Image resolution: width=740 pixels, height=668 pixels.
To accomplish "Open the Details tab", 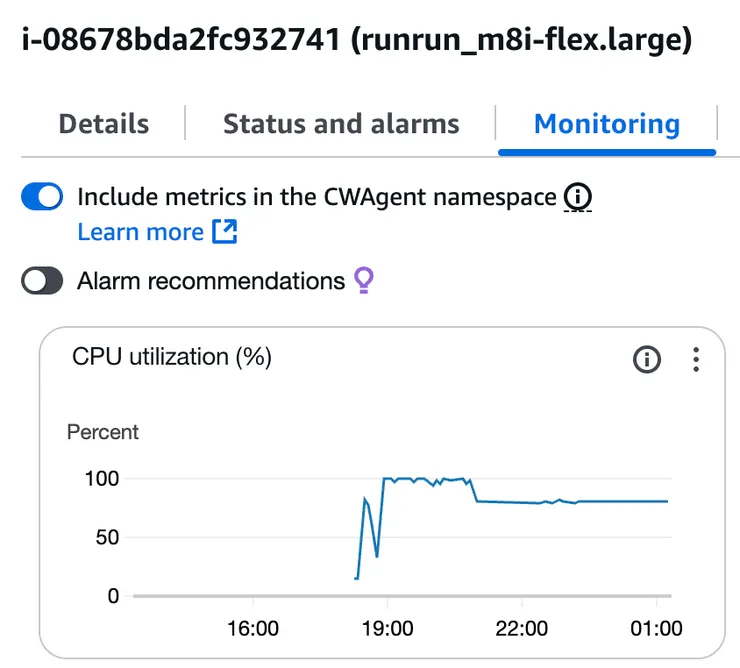I will point(104,124).
